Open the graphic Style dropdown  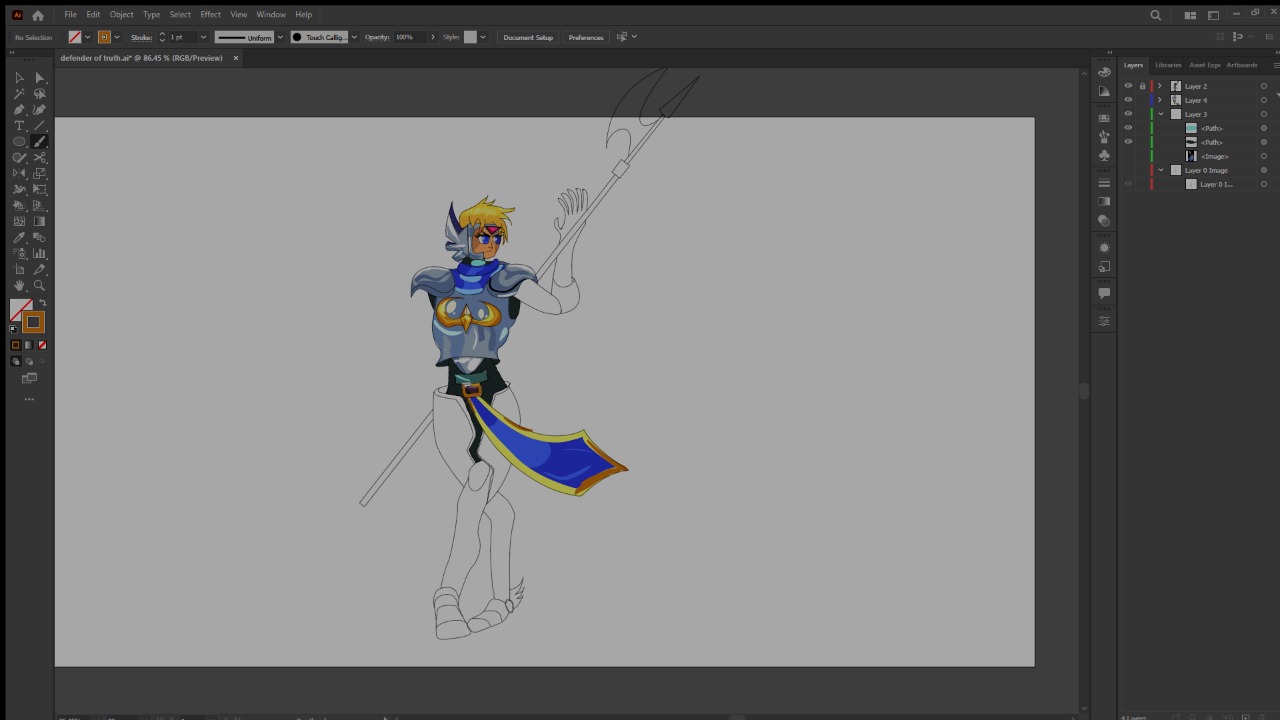pos(483,37)
